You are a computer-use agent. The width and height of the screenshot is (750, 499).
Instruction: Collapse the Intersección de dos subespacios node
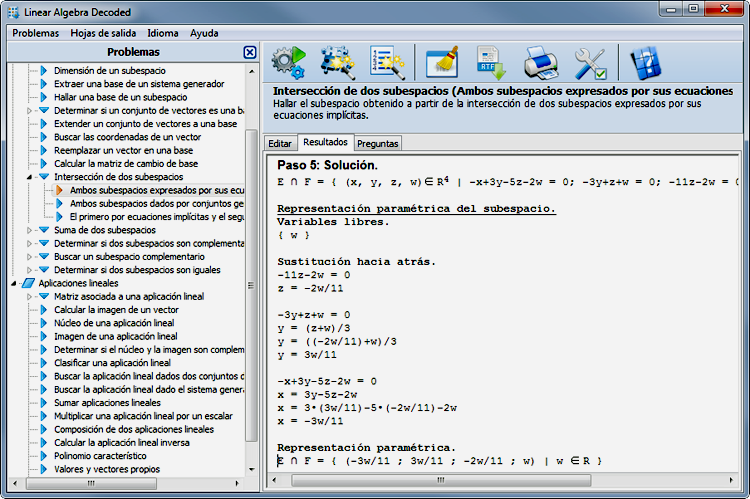(x=29, y=177)
